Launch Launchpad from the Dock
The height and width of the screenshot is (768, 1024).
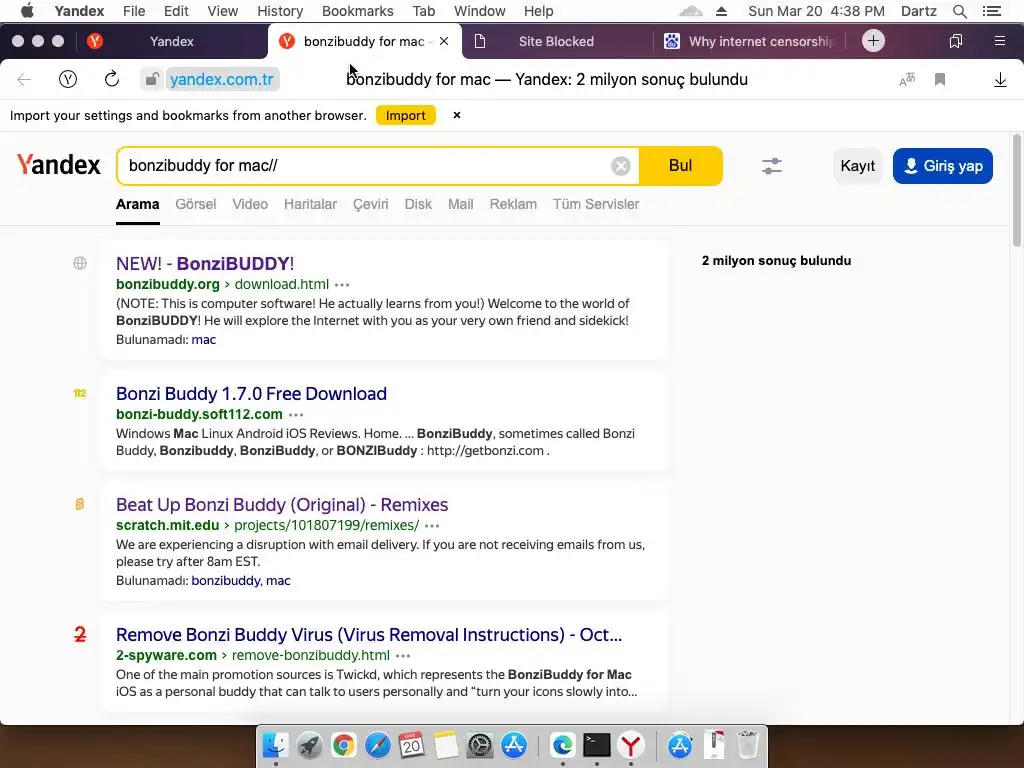click(x=309, y=745)
